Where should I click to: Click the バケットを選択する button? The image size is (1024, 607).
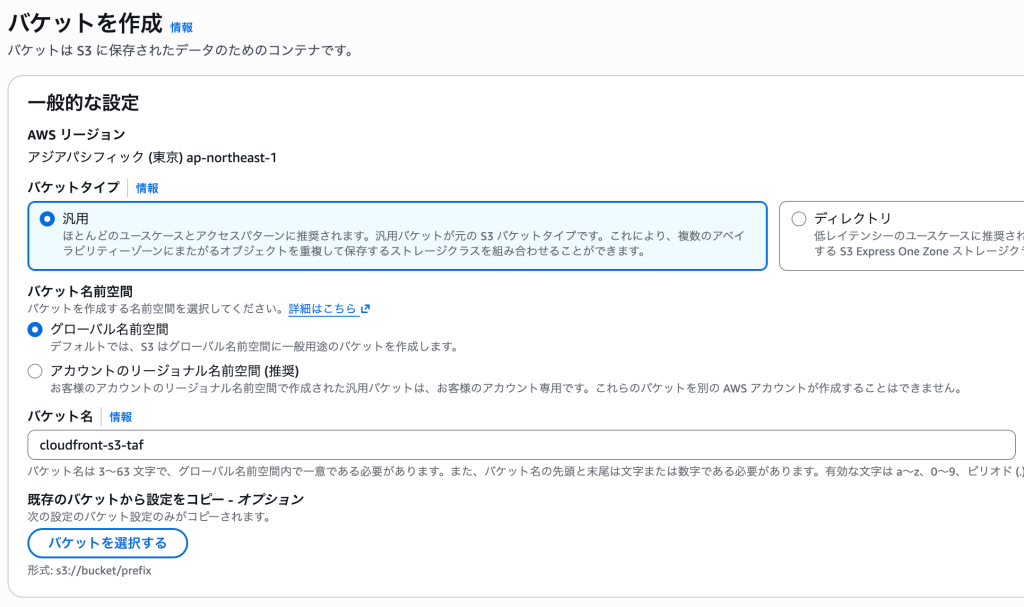pyautogui.click(x=108, y=543)
